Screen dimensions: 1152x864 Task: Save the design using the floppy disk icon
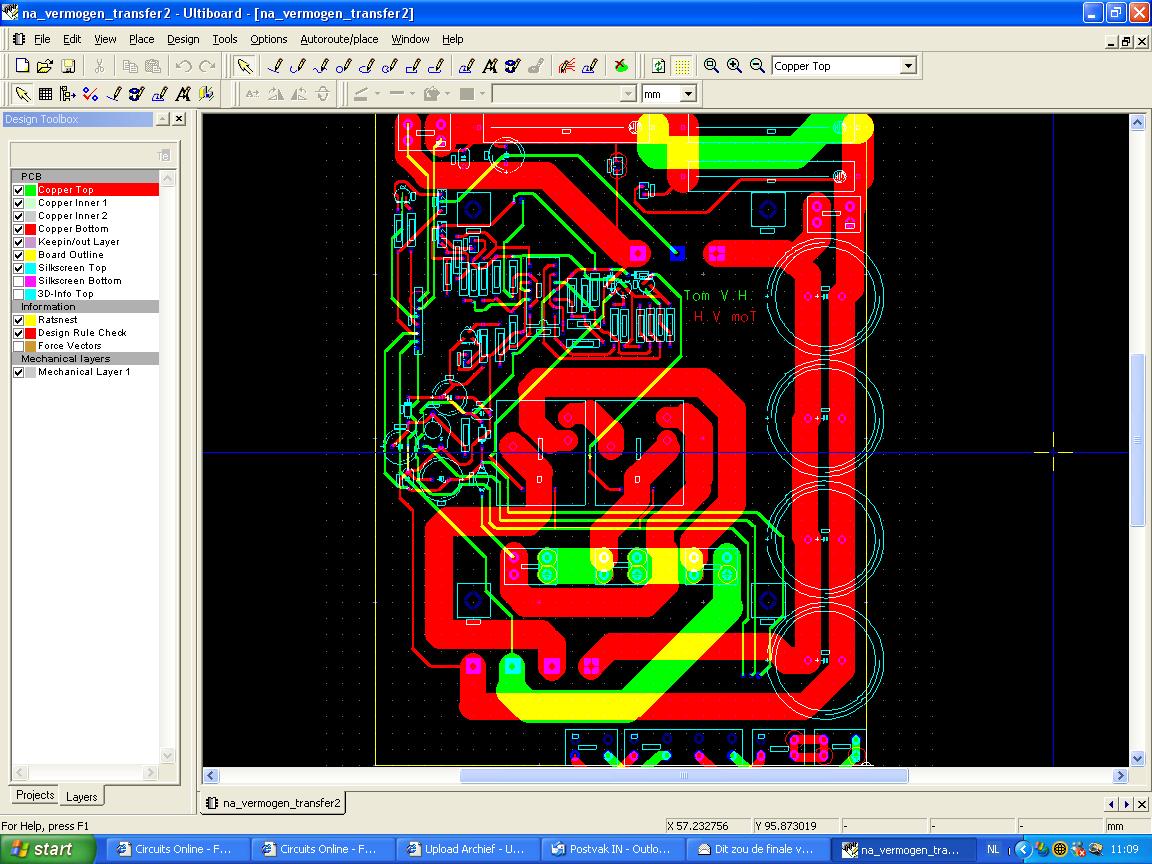coord(68,66)
